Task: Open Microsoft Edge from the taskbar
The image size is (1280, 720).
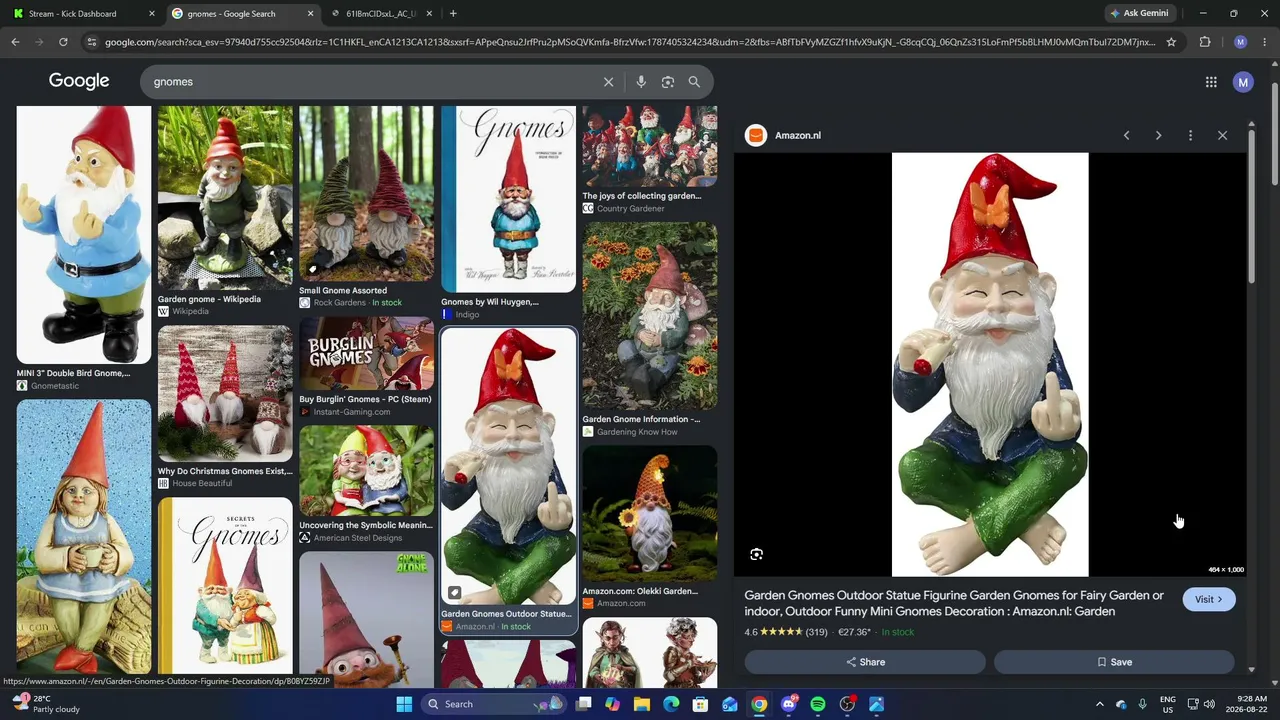Action: click(671, 704)
